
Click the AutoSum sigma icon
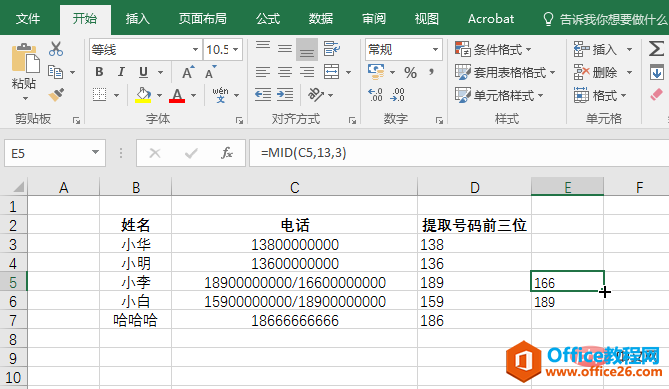click(656, 49)
